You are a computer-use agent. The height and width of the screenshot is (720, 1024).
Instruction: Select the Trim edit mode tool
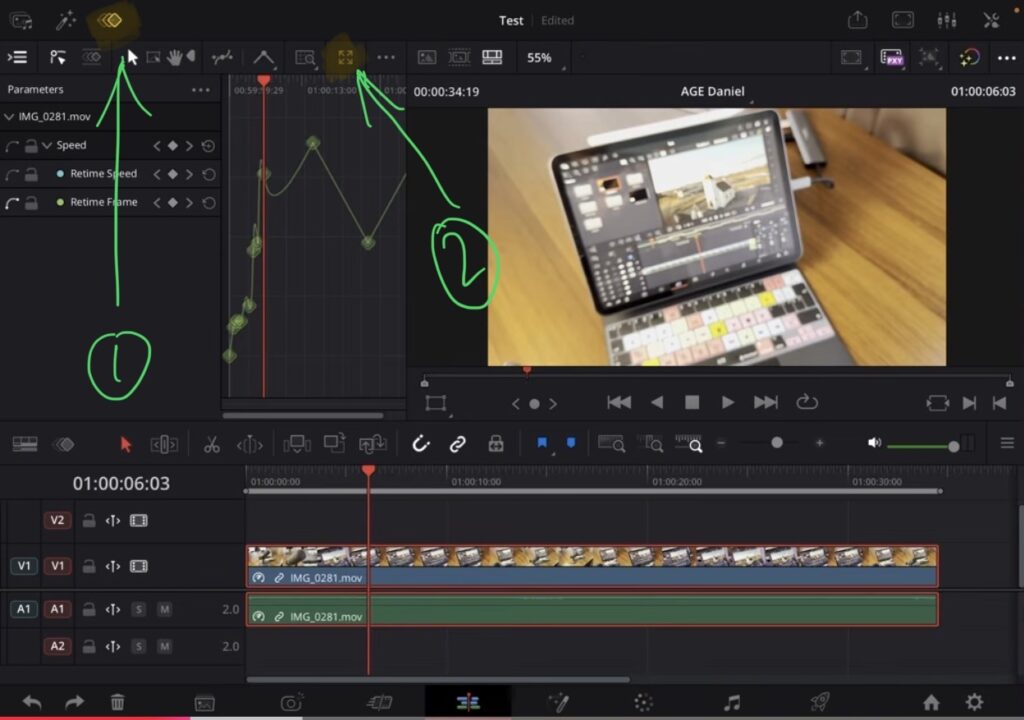tap(164, 444)
